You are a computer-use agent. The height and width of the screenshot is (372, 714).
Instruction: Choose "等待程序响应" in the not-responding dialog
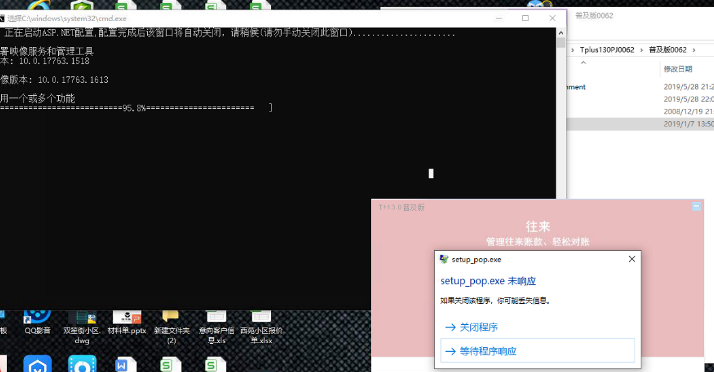point(537,351)
